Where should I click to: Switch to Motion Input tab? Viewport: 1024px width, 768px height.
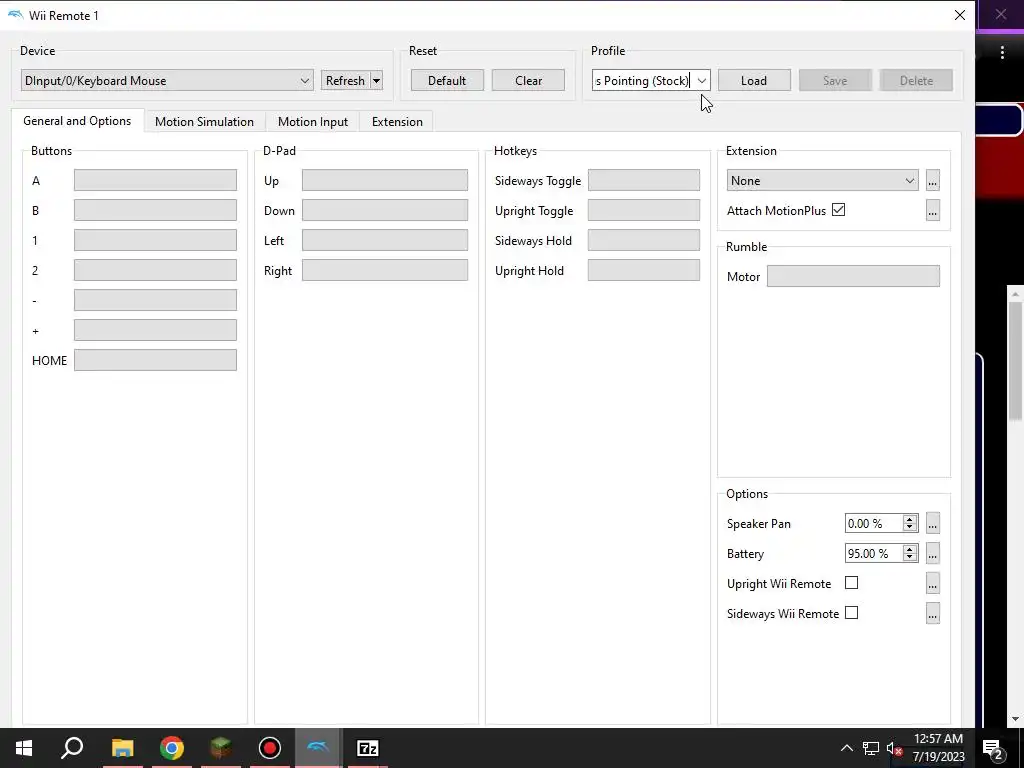[313, 121]
